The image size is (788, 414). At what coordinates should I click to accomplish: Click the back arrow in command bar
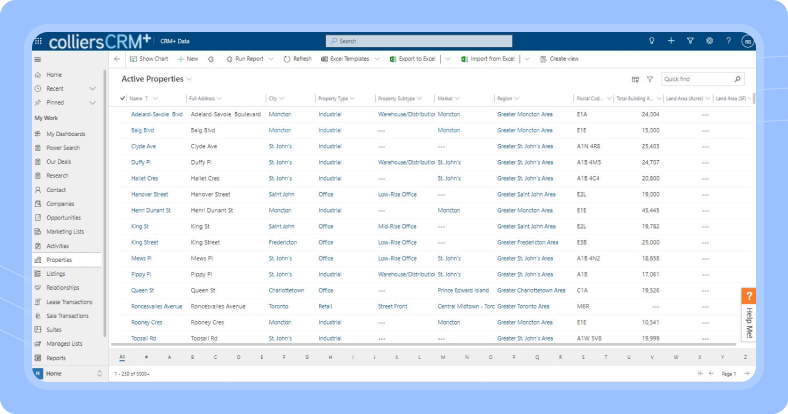coord(117,59)
